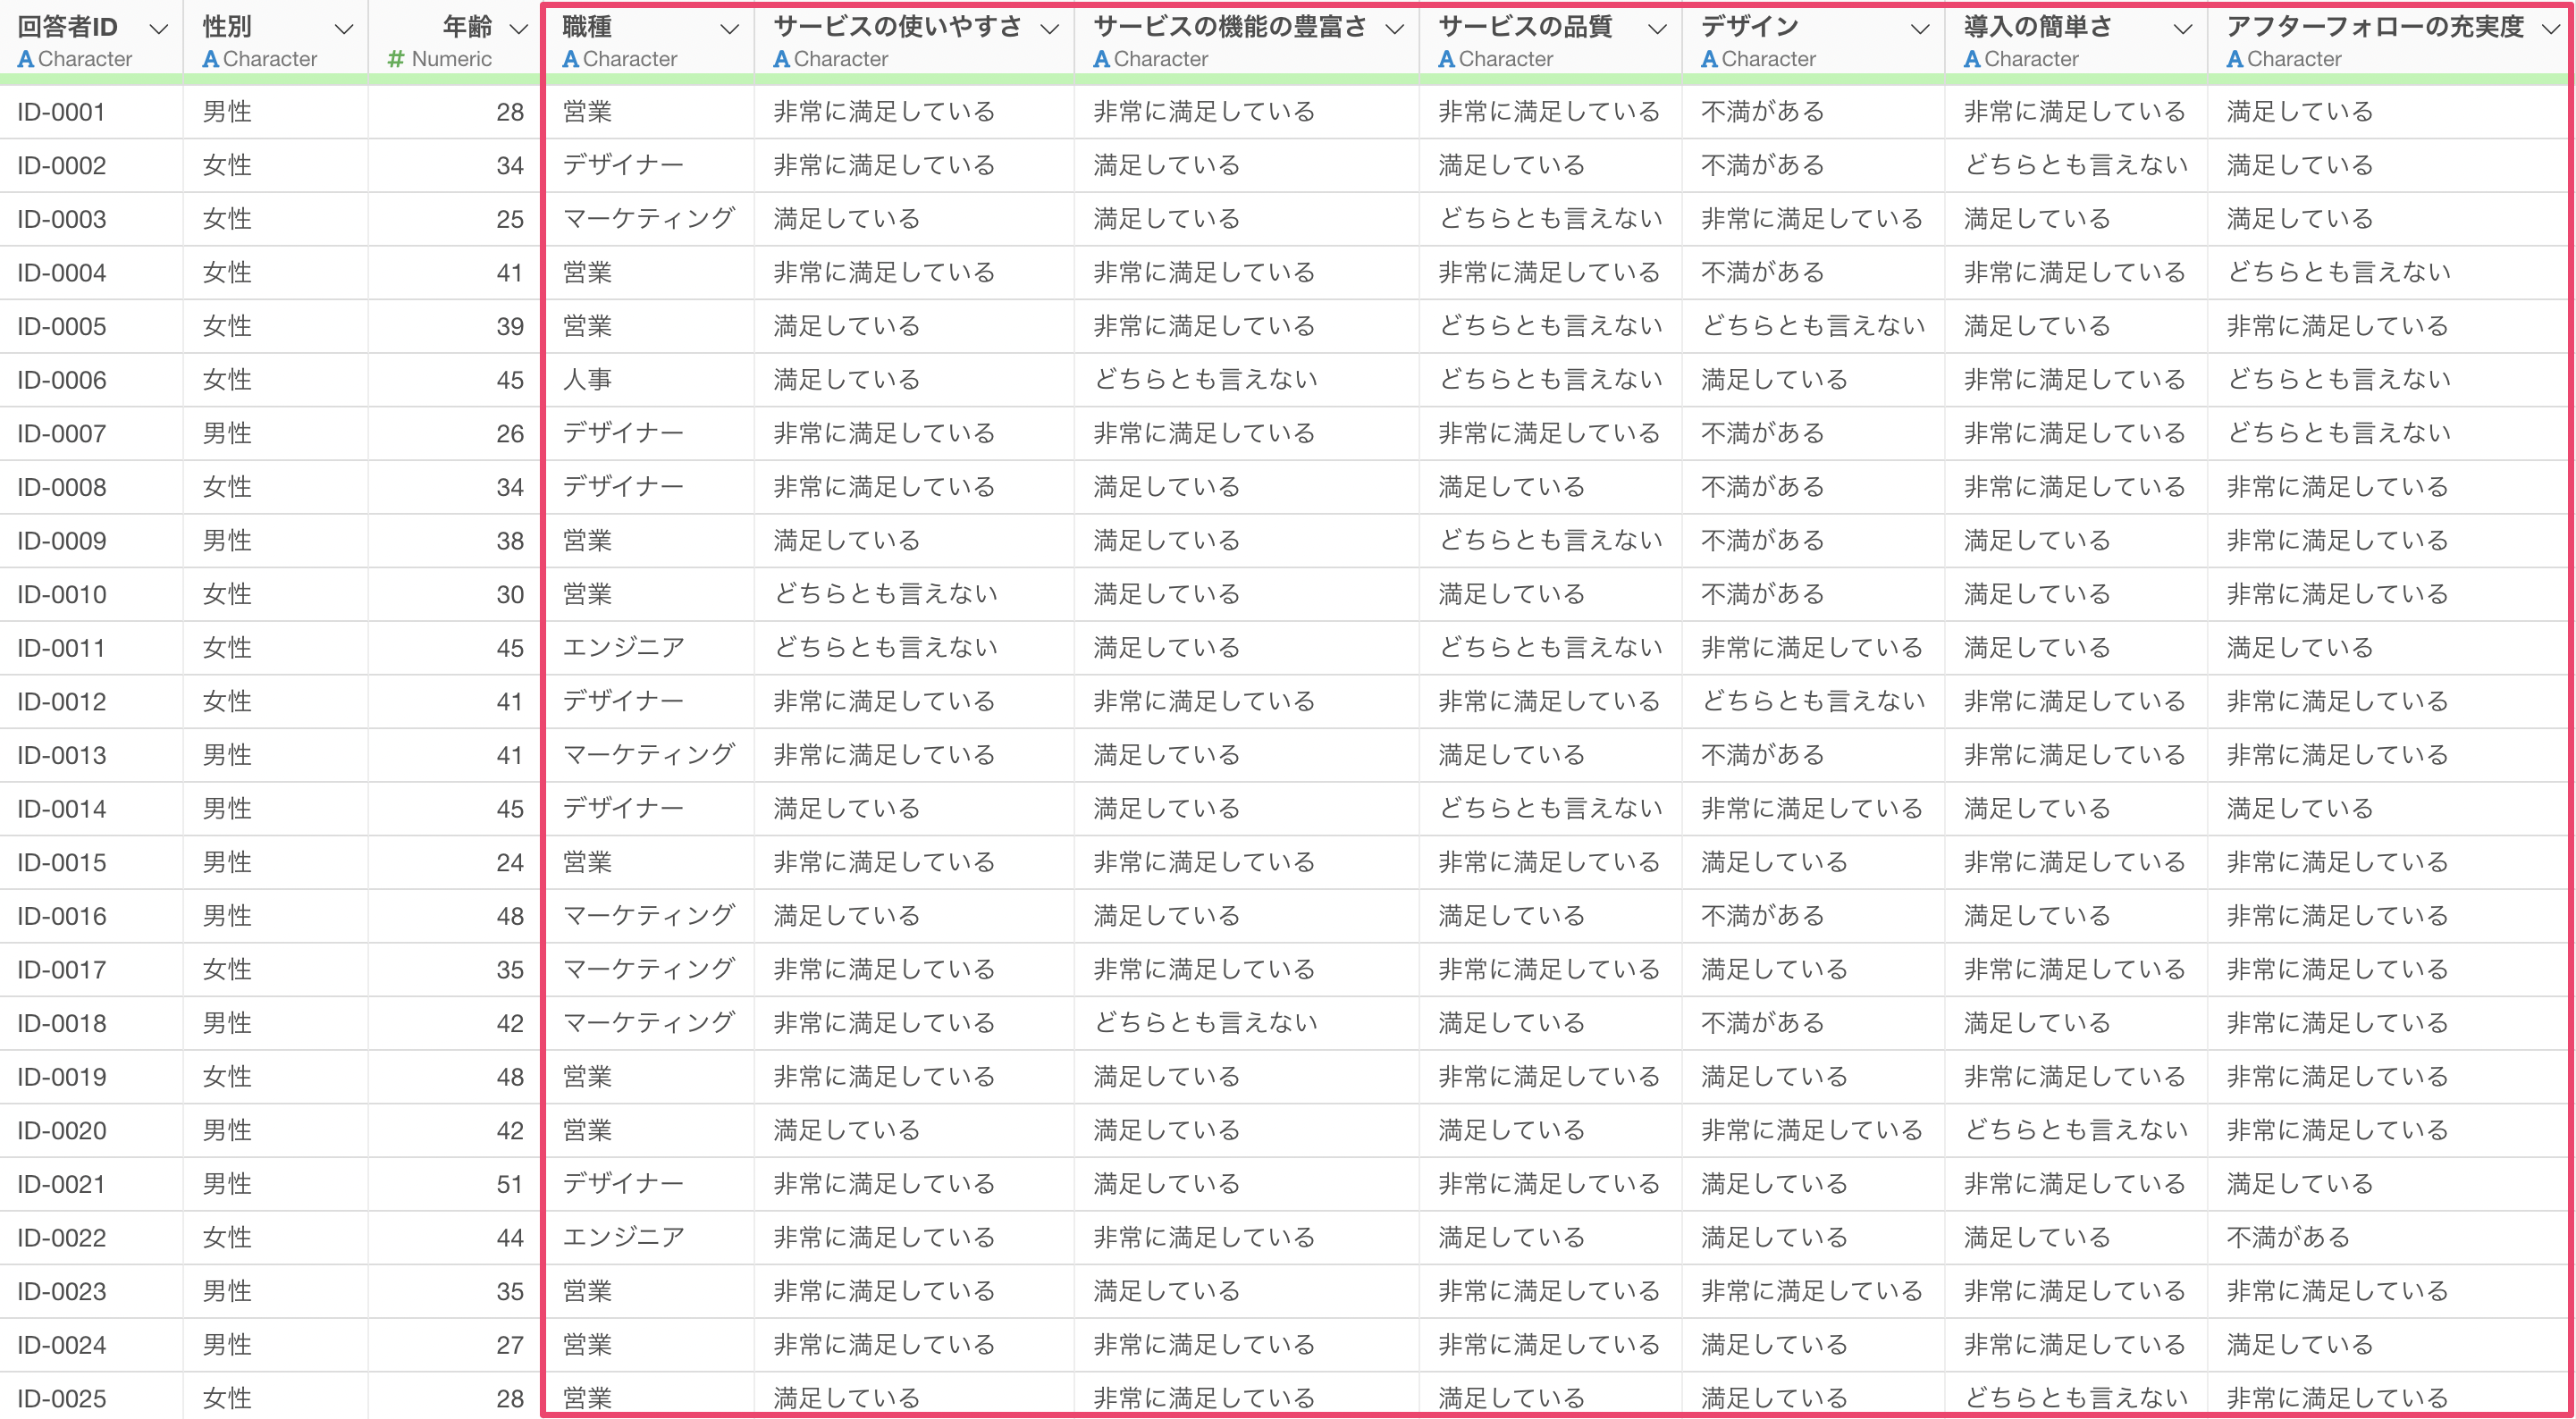Open the 回答者ID column dropdown menu

(158, 29)
